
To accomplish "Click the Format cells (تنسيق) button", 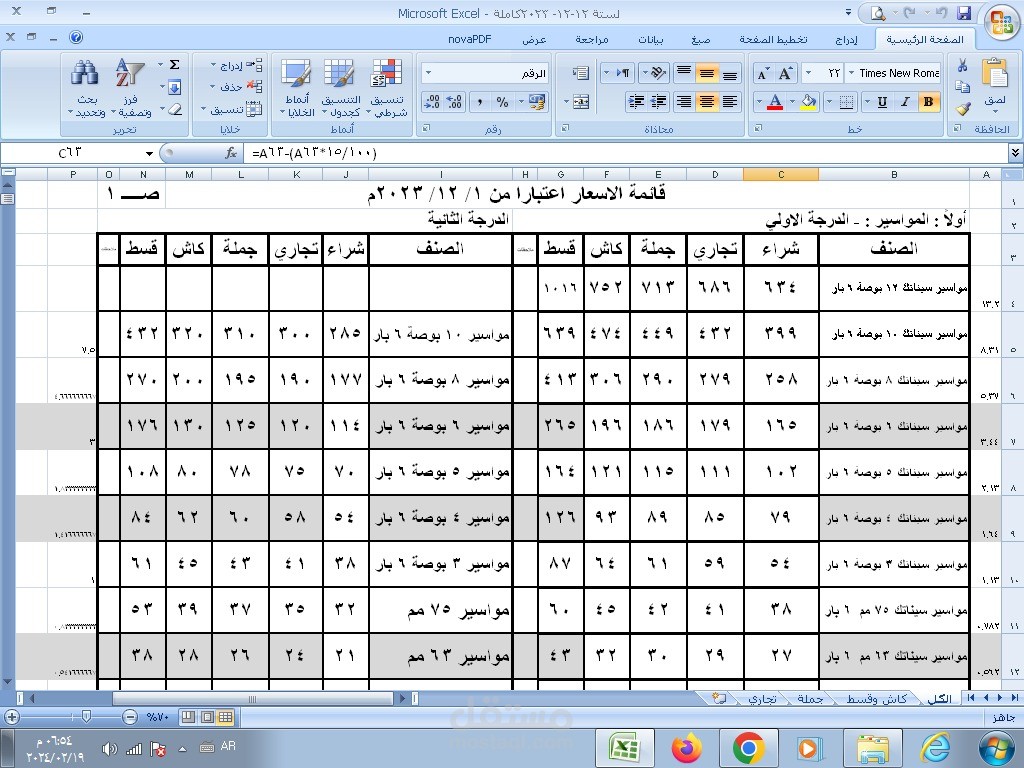I will 232,109.
